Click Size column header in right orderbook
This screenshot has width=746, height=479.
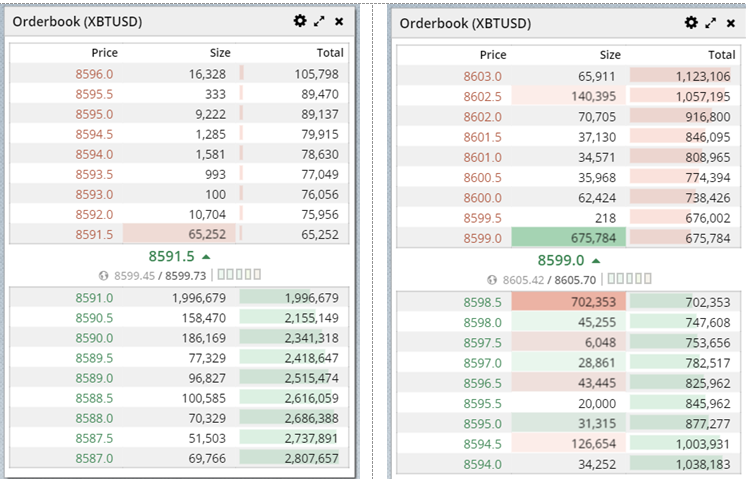point(610,55)
